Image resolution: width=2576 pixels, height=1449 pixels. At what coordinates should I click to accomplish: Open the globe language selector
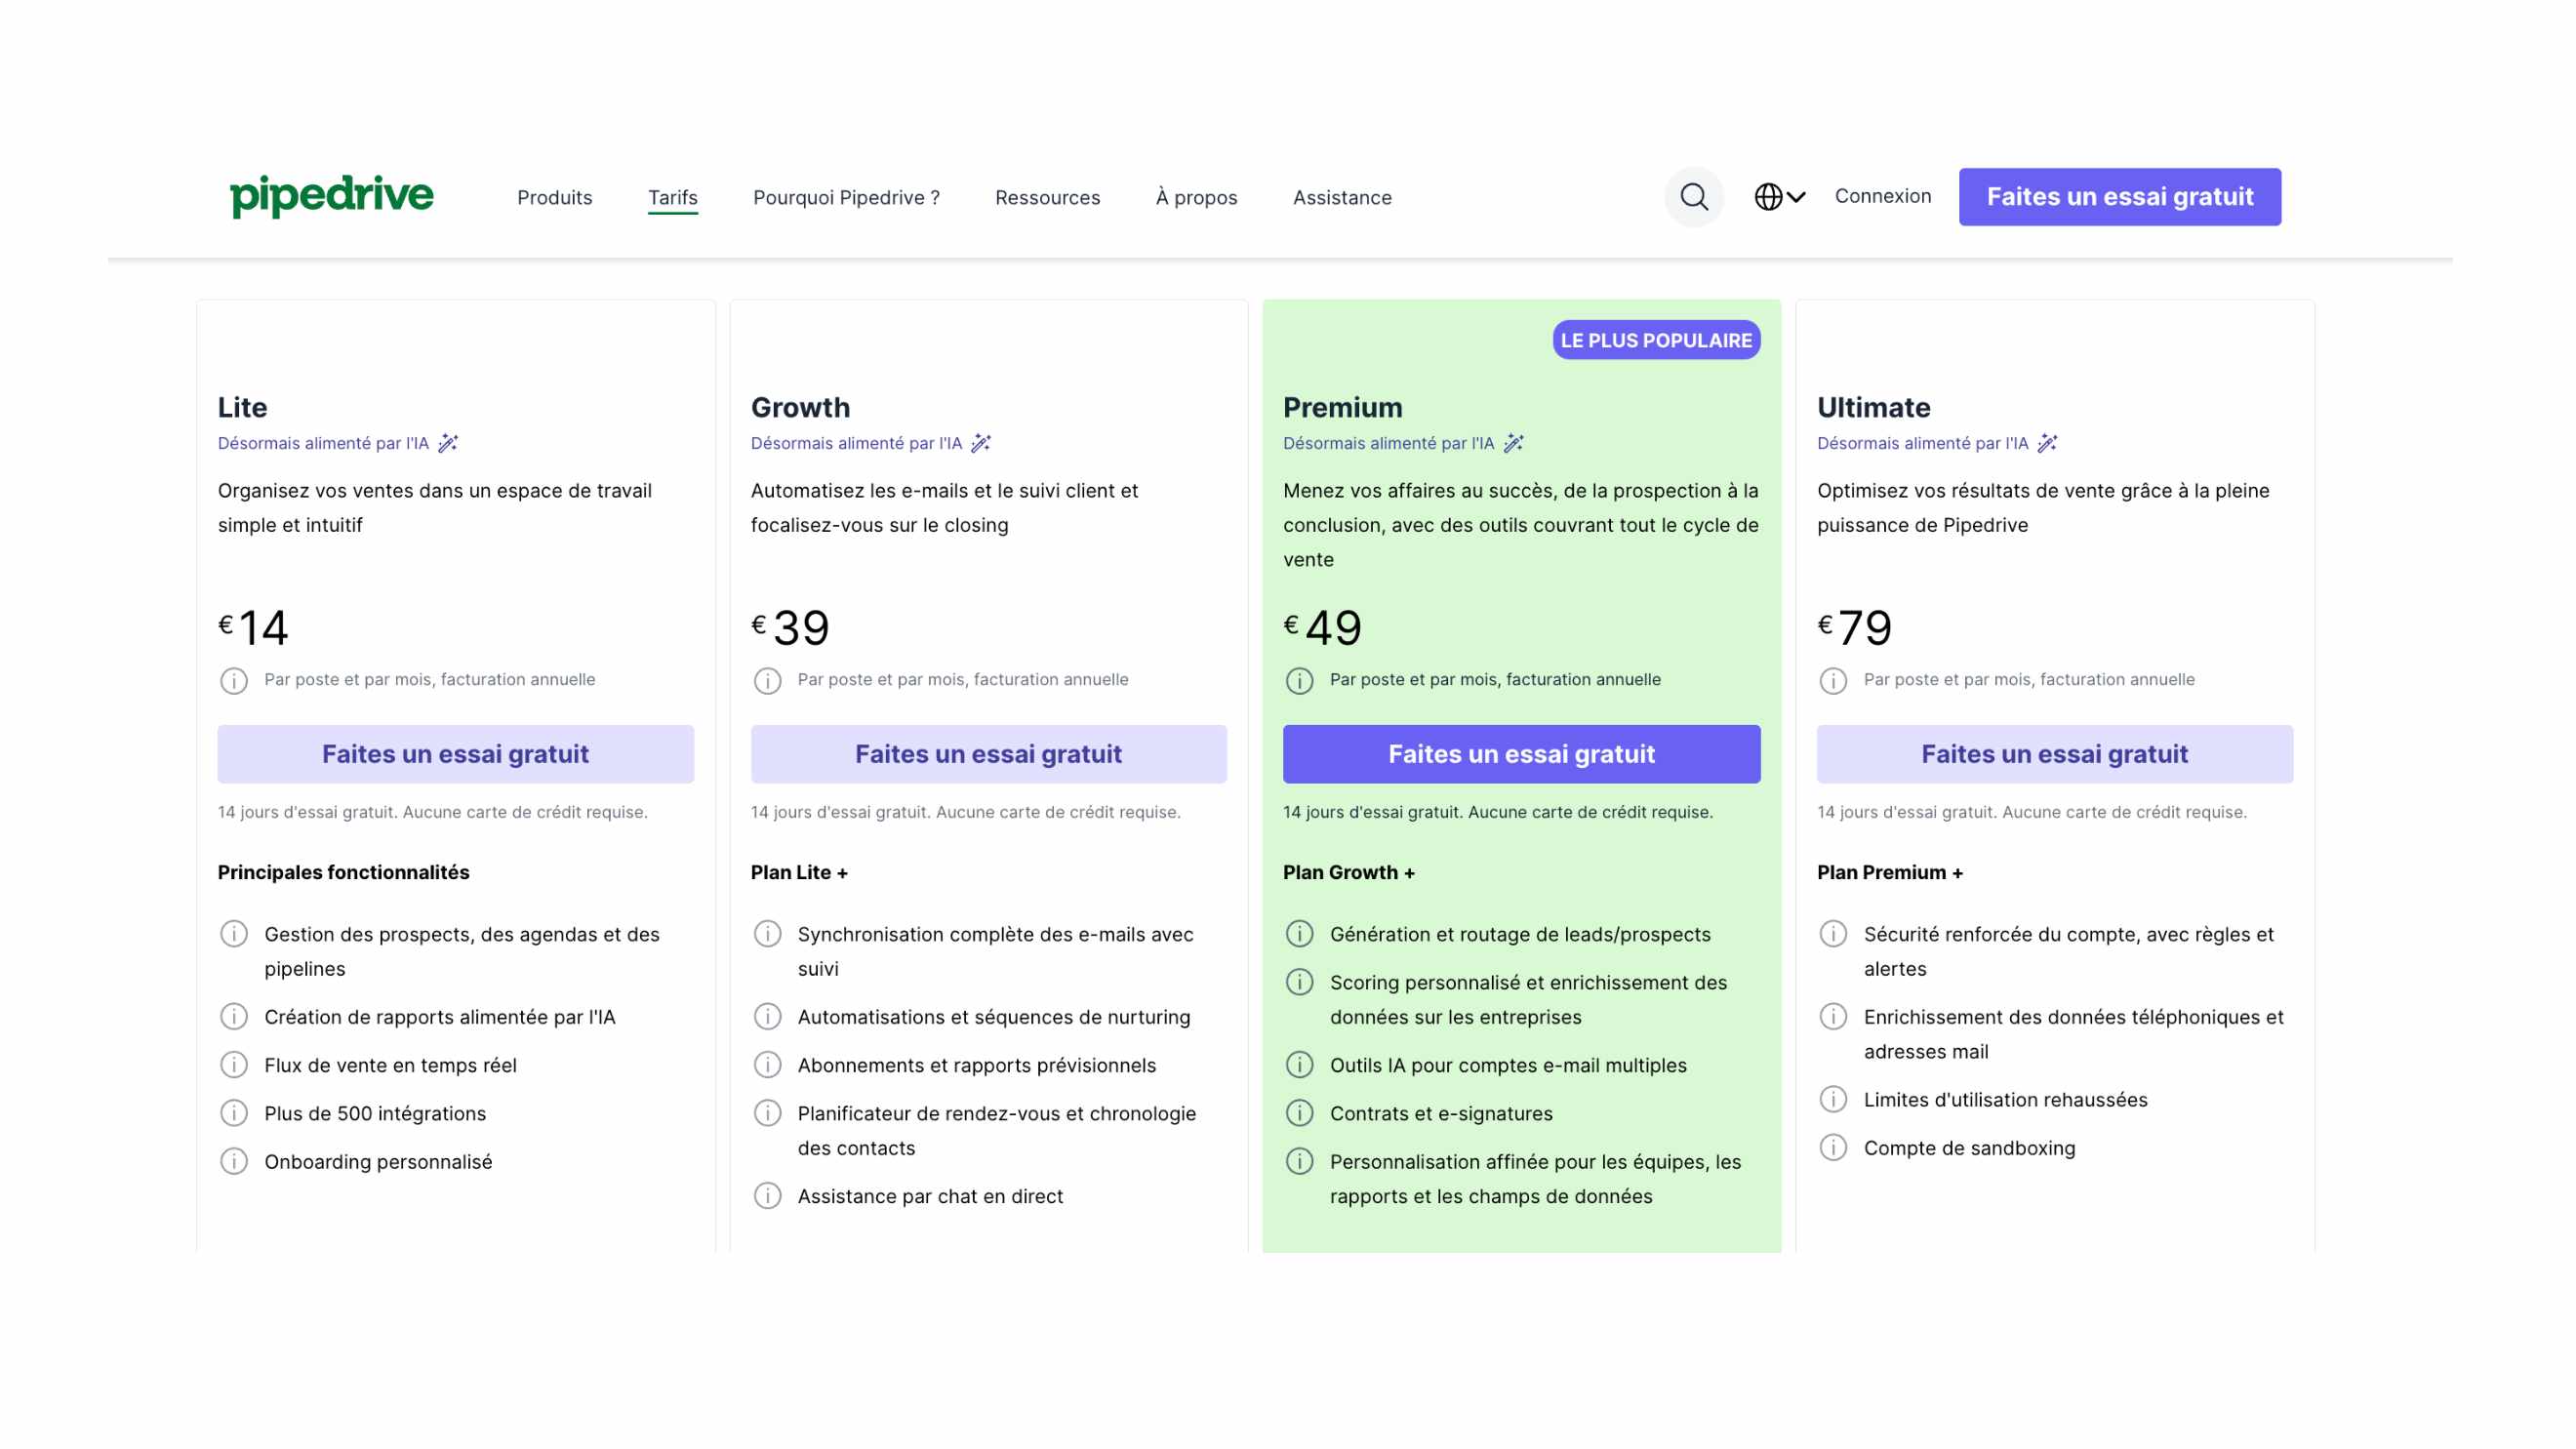pyautogui.click(x=1778, y=197)
